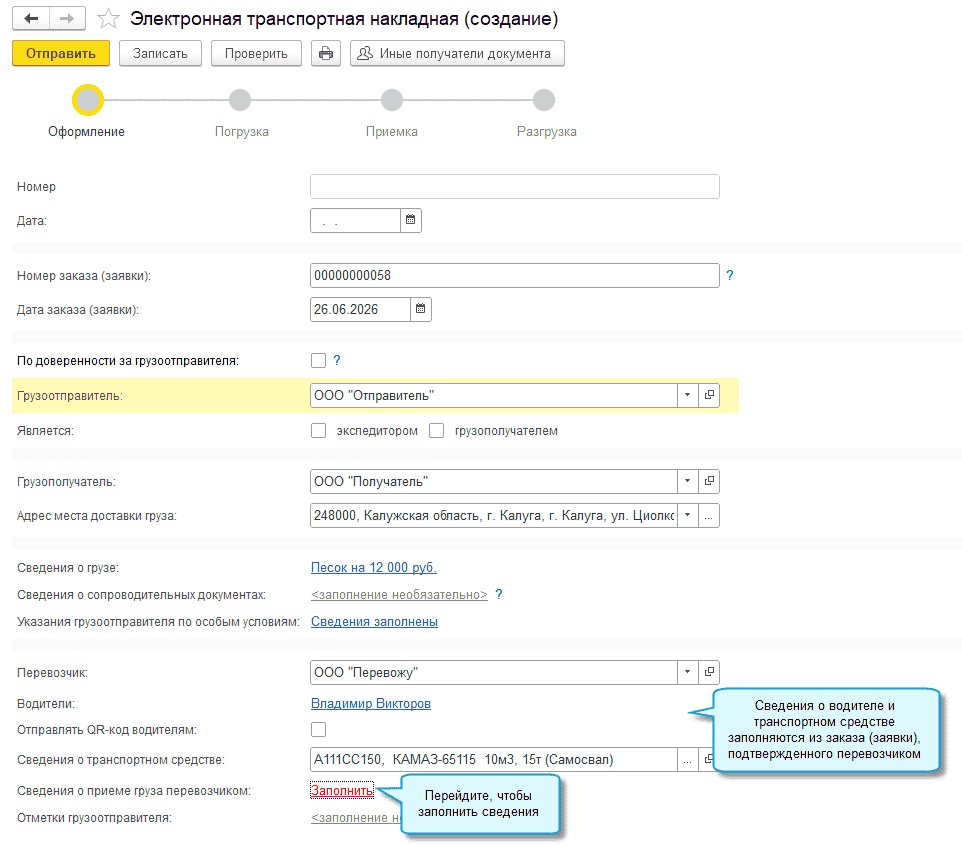Expand the Грузополучатель dropdown list
Screen dimensions: 962x845
point(687,481)
